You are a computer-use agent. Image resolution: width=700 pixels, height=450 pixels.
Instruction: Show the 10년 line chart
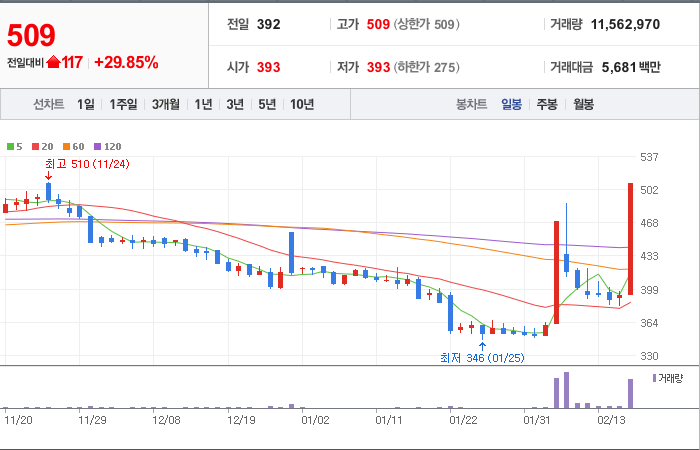(x=302, y=104)
